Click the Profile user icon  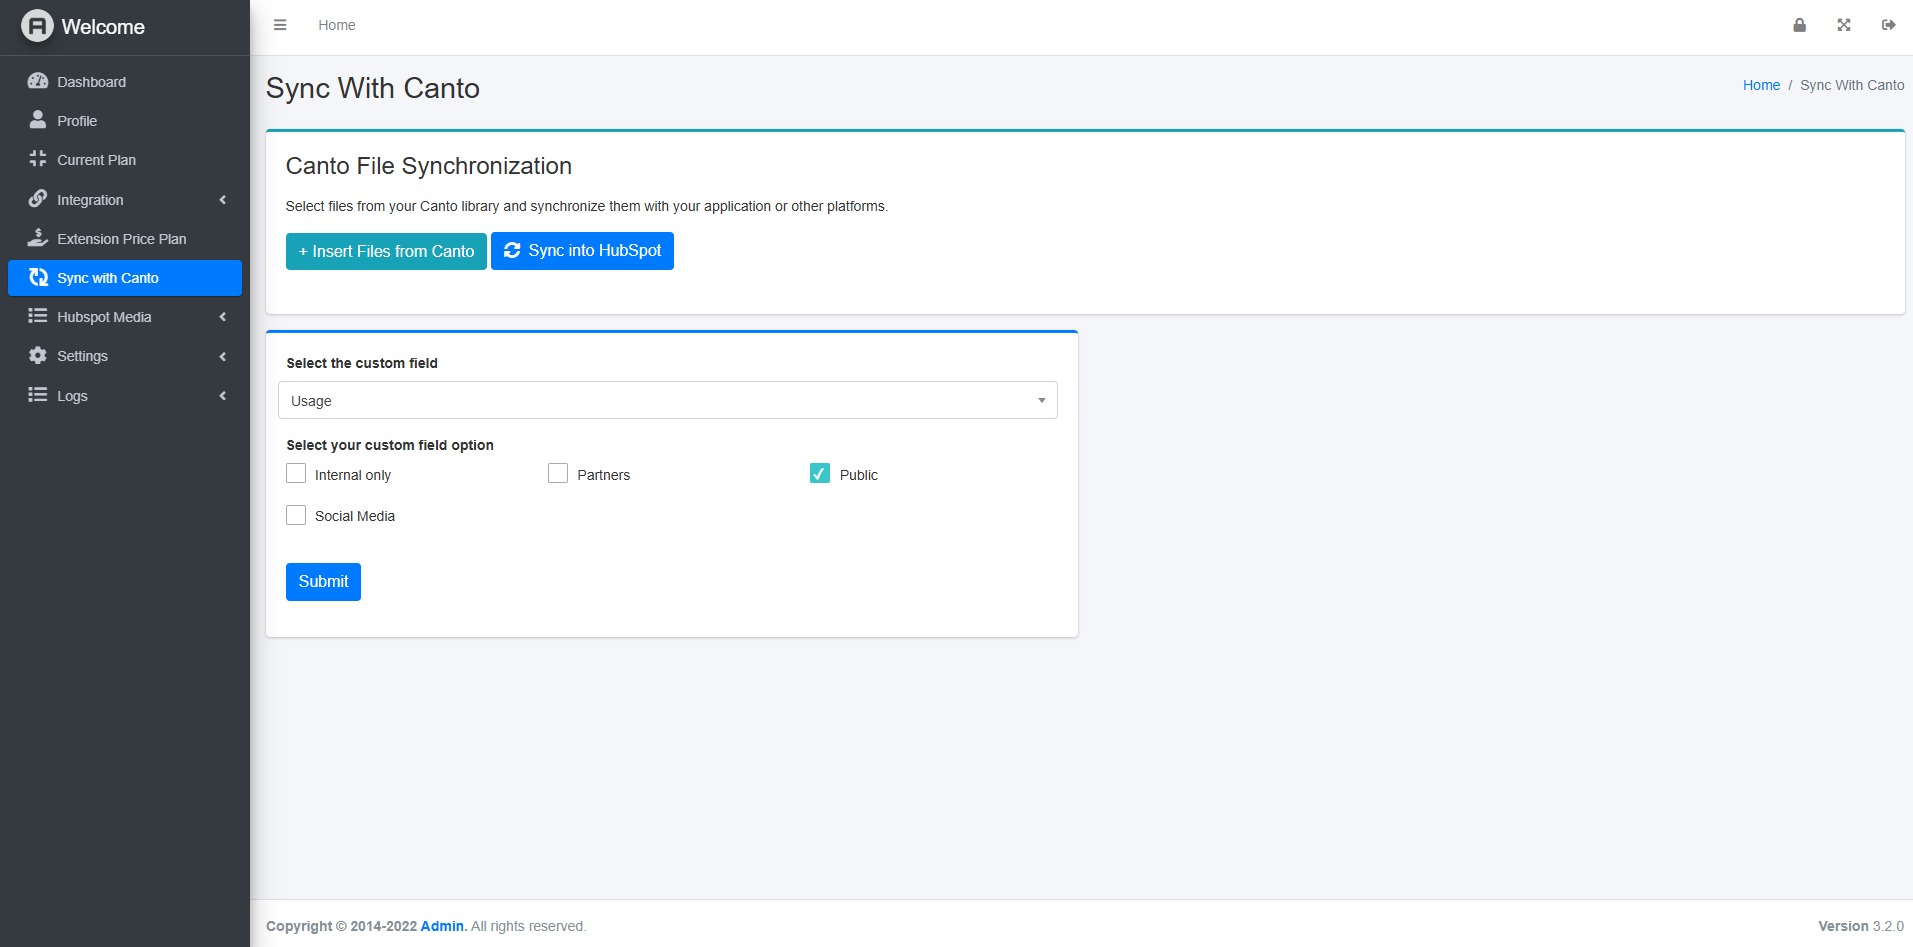pyautogui.click(x=38, y=120)
